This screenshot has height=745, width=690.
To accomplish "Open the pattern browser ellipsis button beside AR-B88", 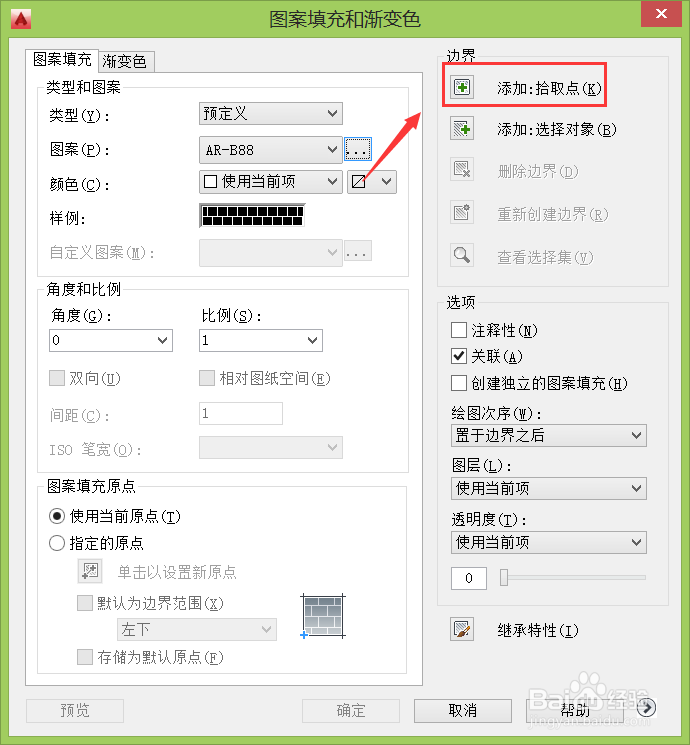I will 358,150.
